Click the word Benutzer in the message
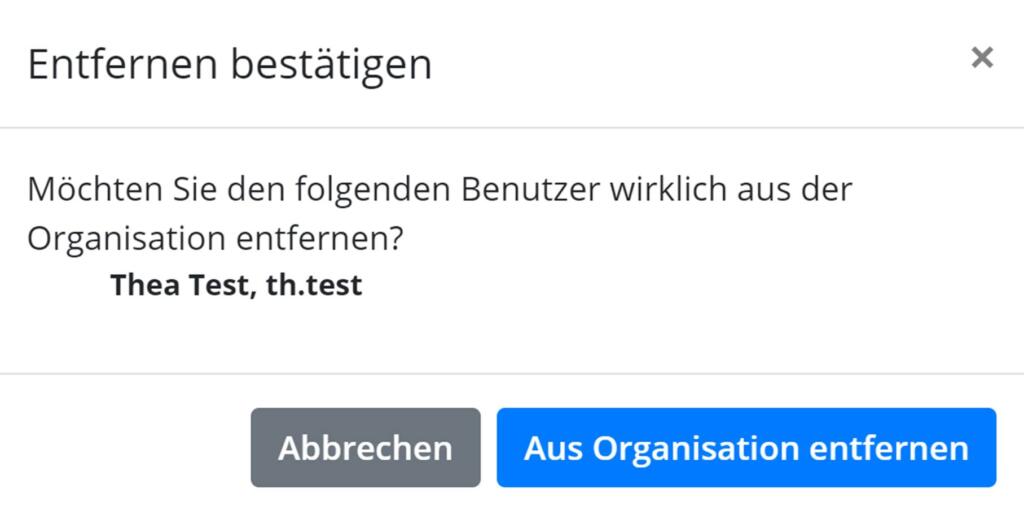This screenshot has height=511, width=1024. [x=530, y=190]
